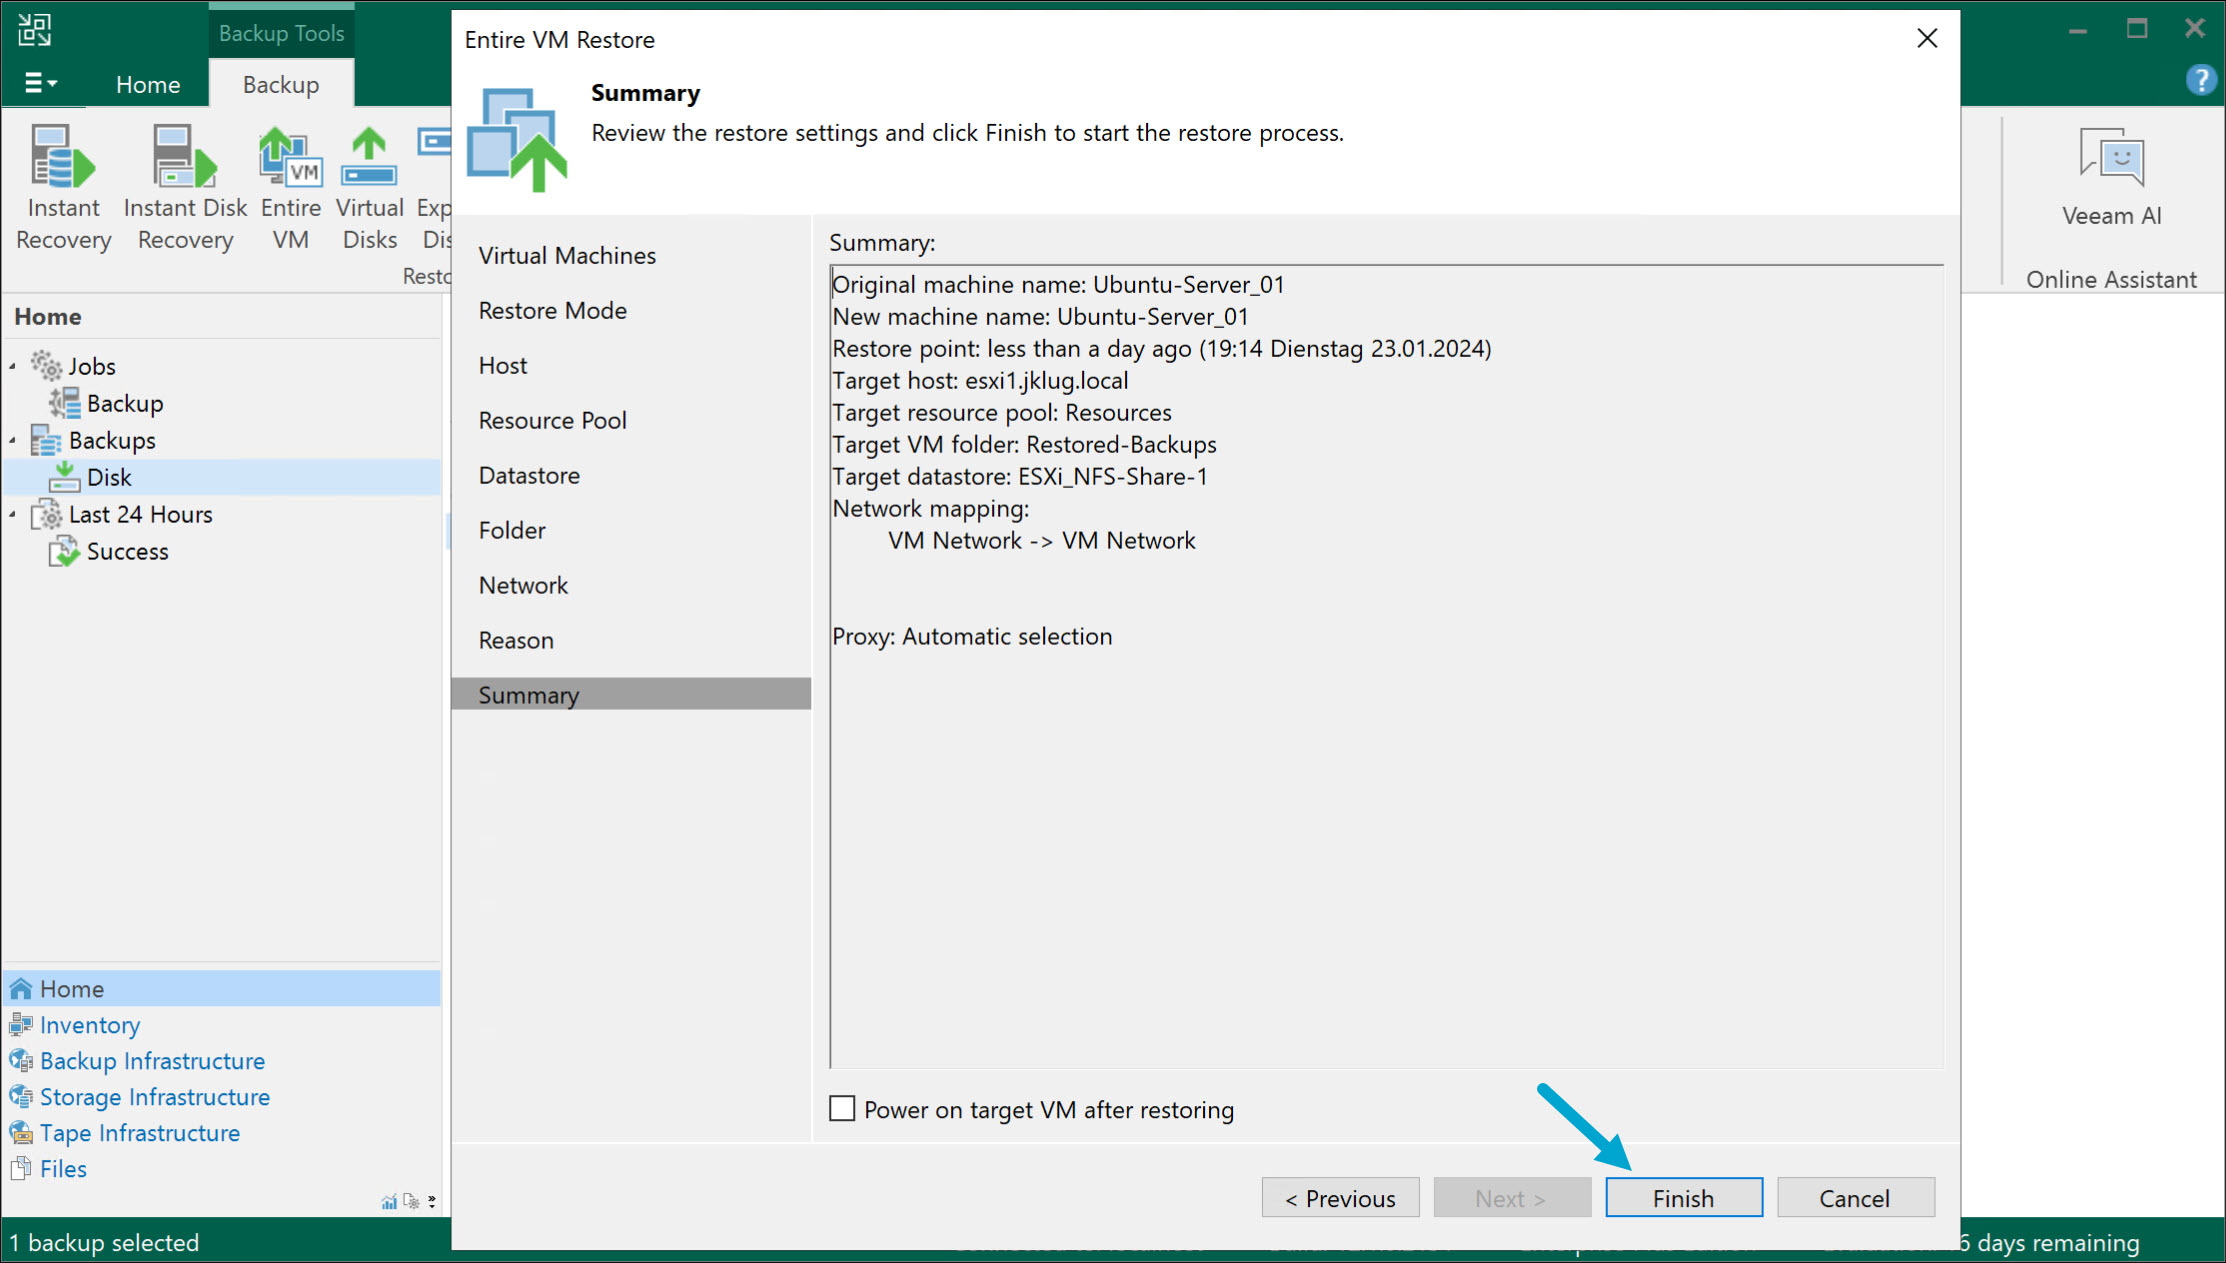
Task: Collapse the Jobs tree node
Action: tap(13, 367)
